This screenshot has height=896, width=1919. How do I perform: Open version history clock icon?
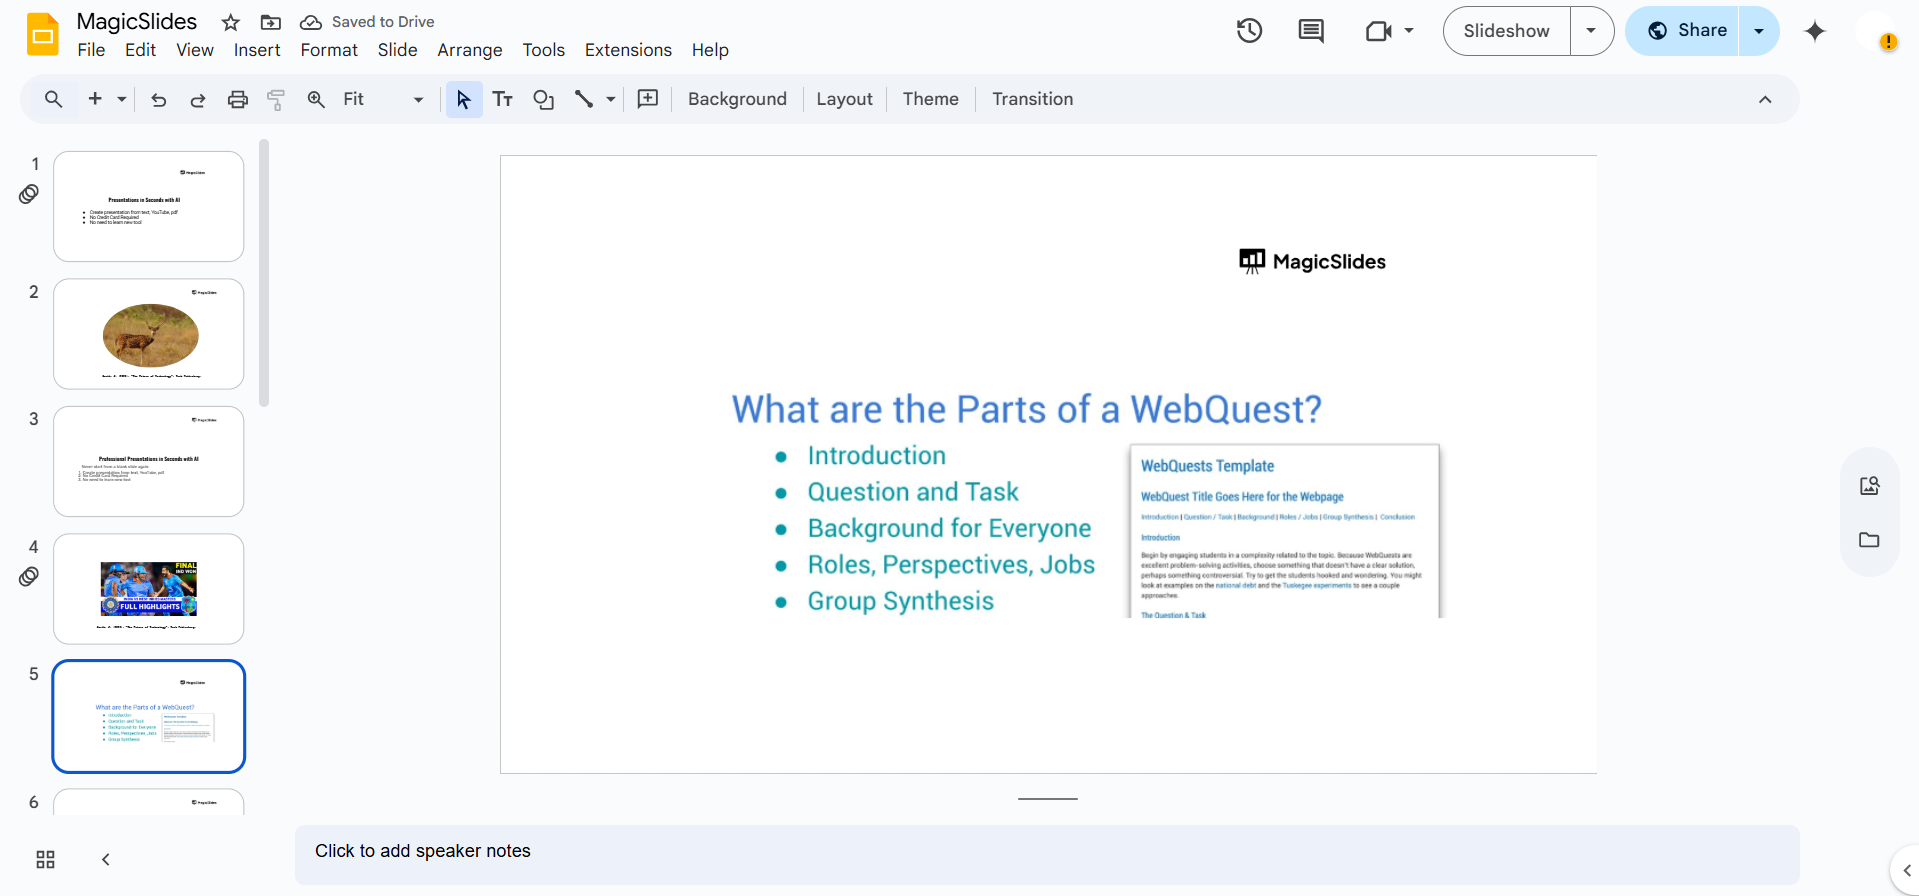coord(1249,31)
